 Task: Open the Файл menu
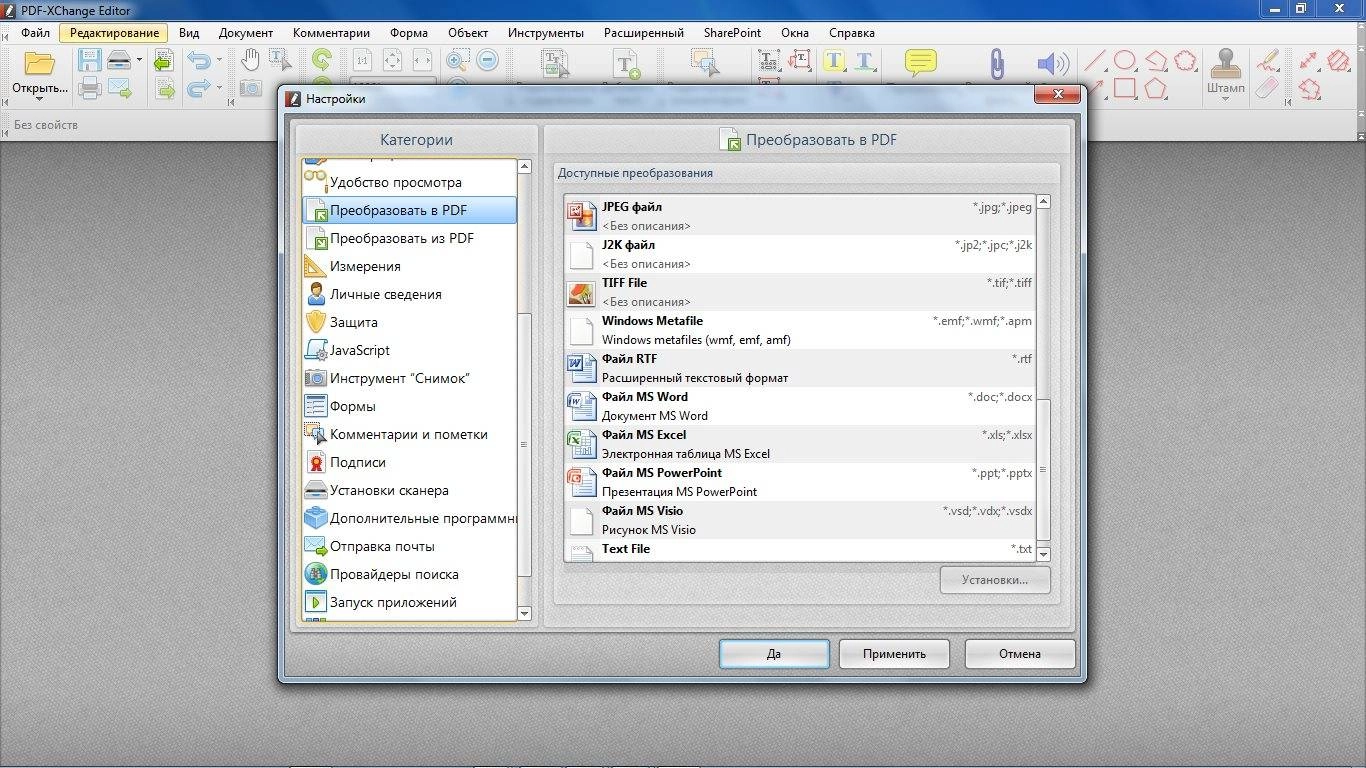35,33
